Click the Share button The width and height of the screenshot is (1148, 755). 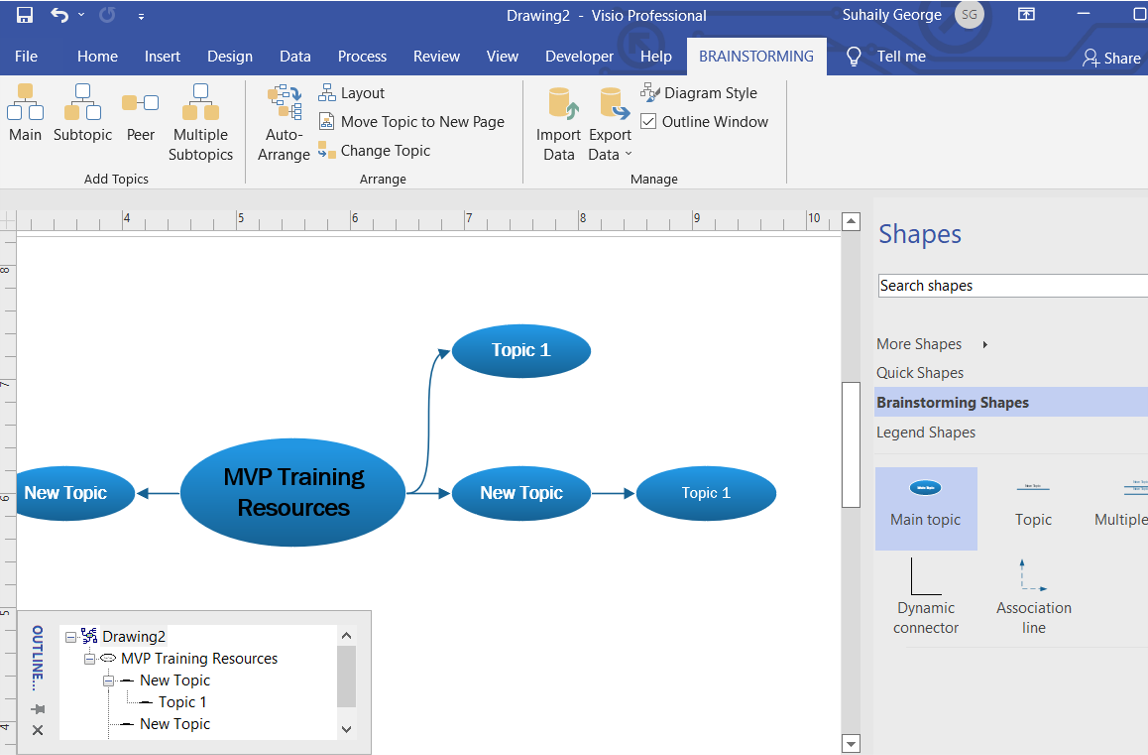1111,58
